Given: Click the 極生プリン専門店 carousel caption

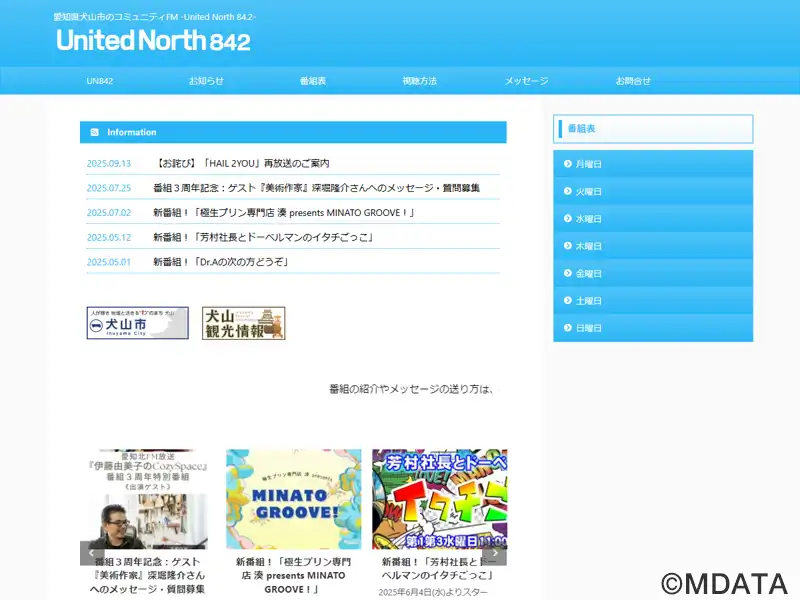Looking at the screenshot, I should [293, 576].
